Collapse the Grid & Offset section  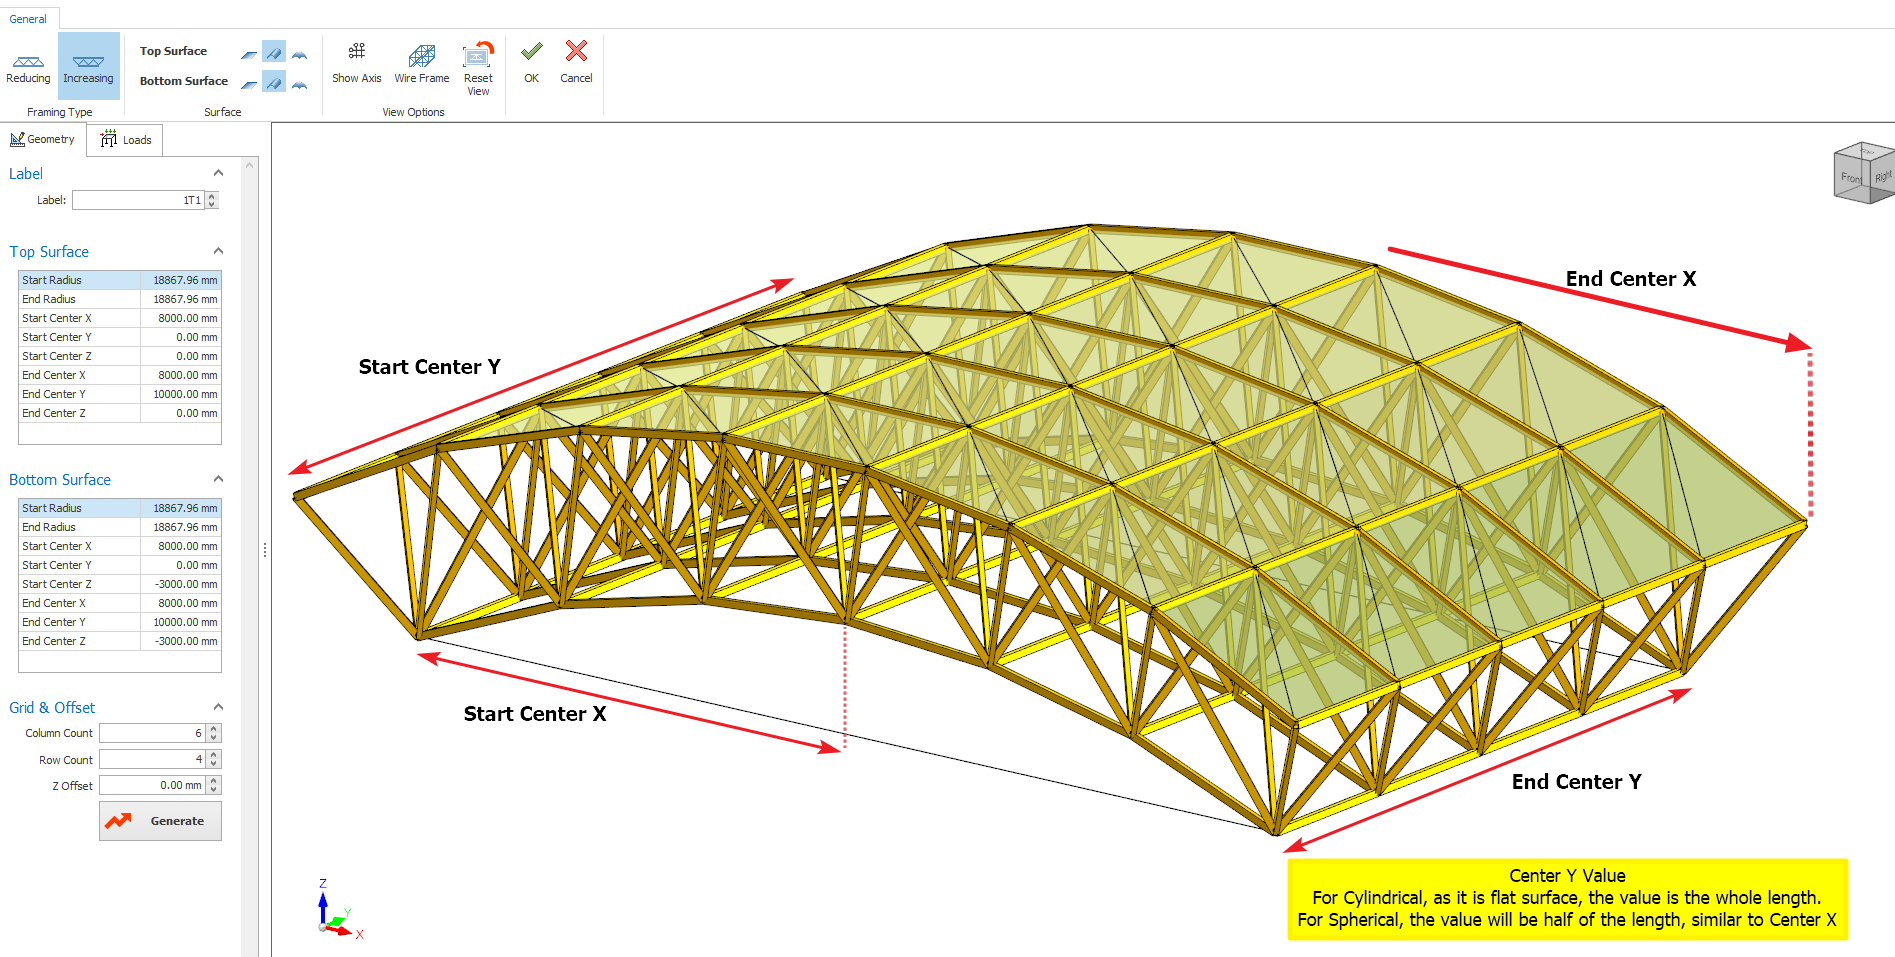coord(218,707)
